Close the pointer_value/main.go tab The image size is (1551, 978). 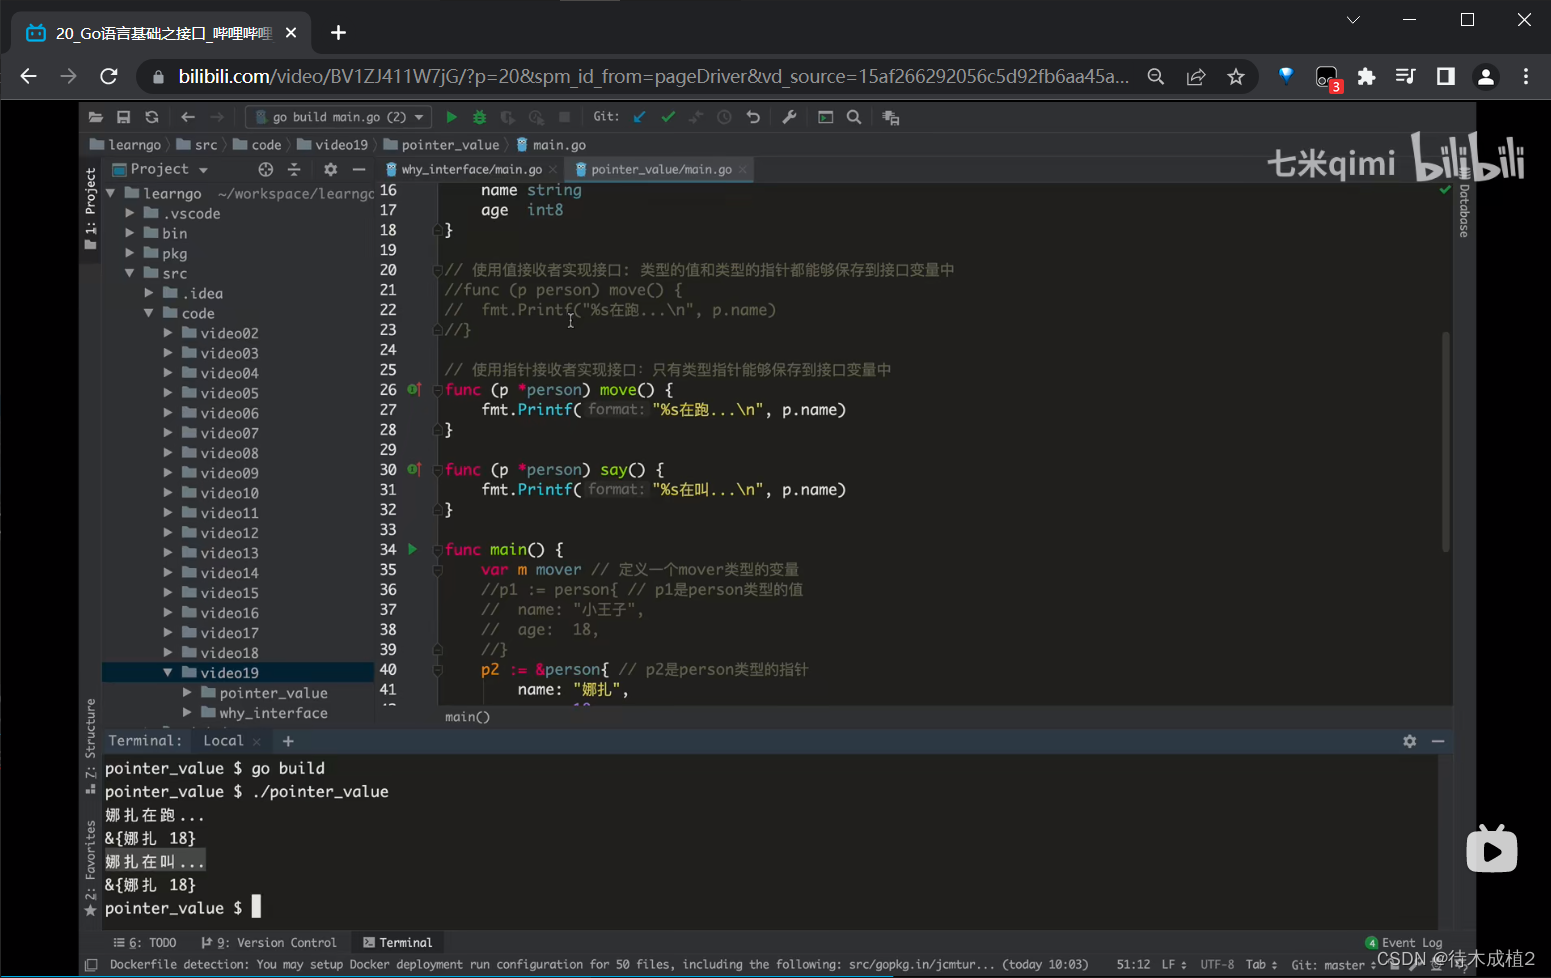tap(743, 170)
